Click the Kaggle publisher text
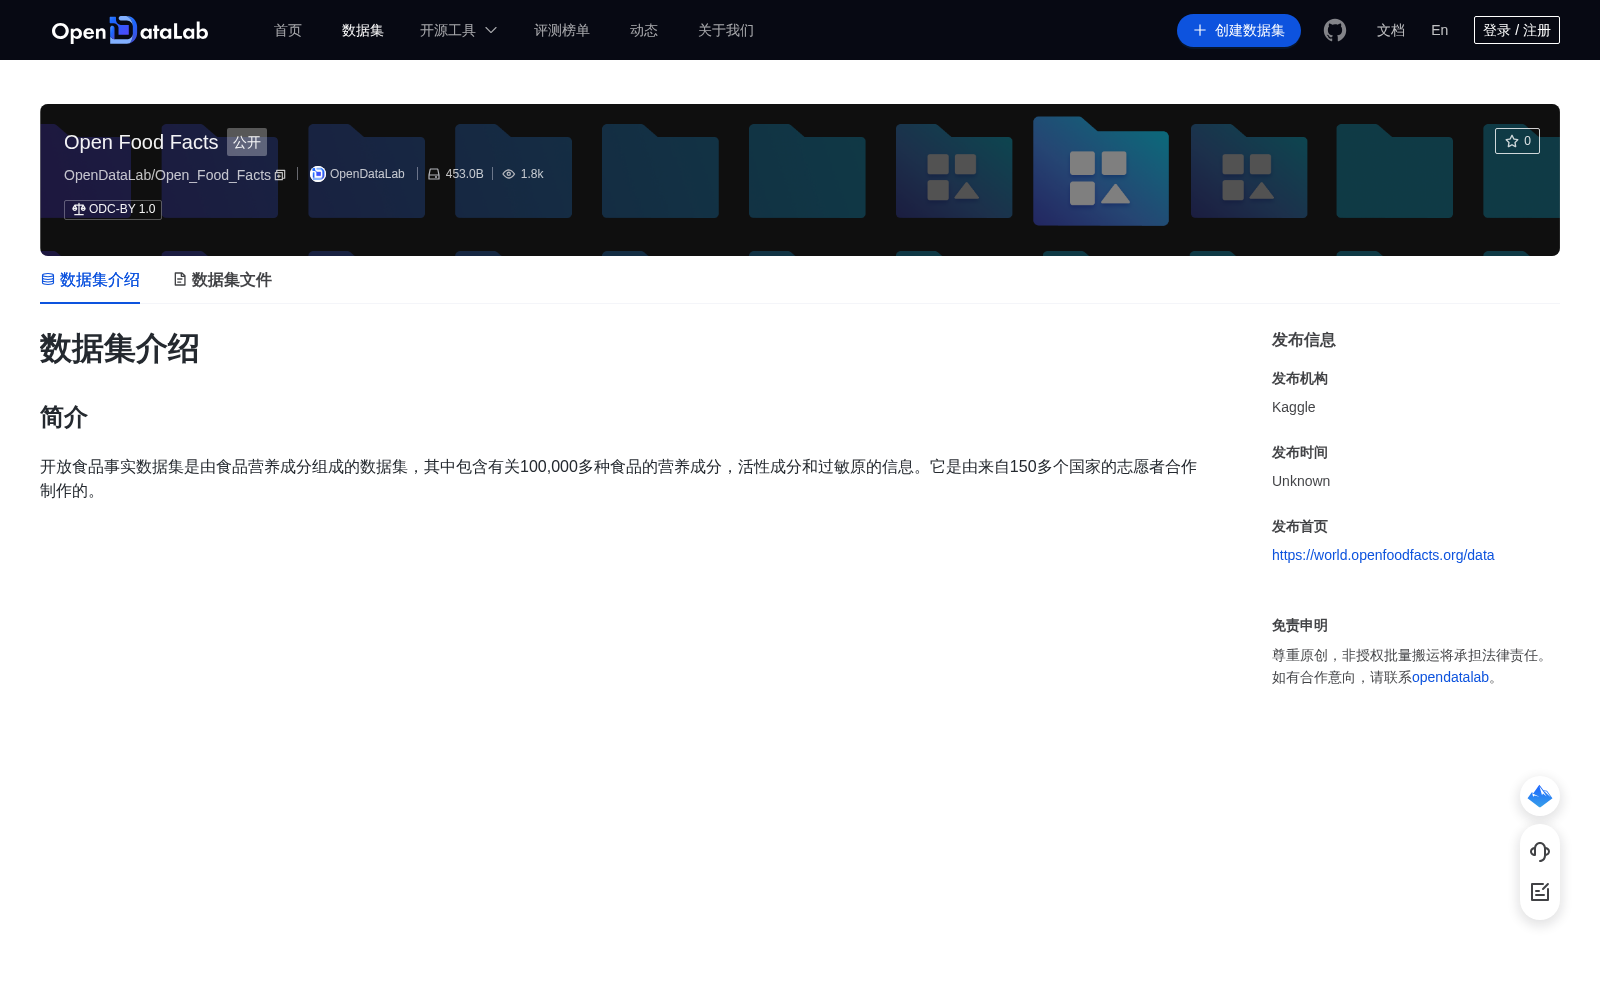Image resolution: width=1600 pixels, height=1000 pixels. pyautogui.click(x=1293, y=407)
